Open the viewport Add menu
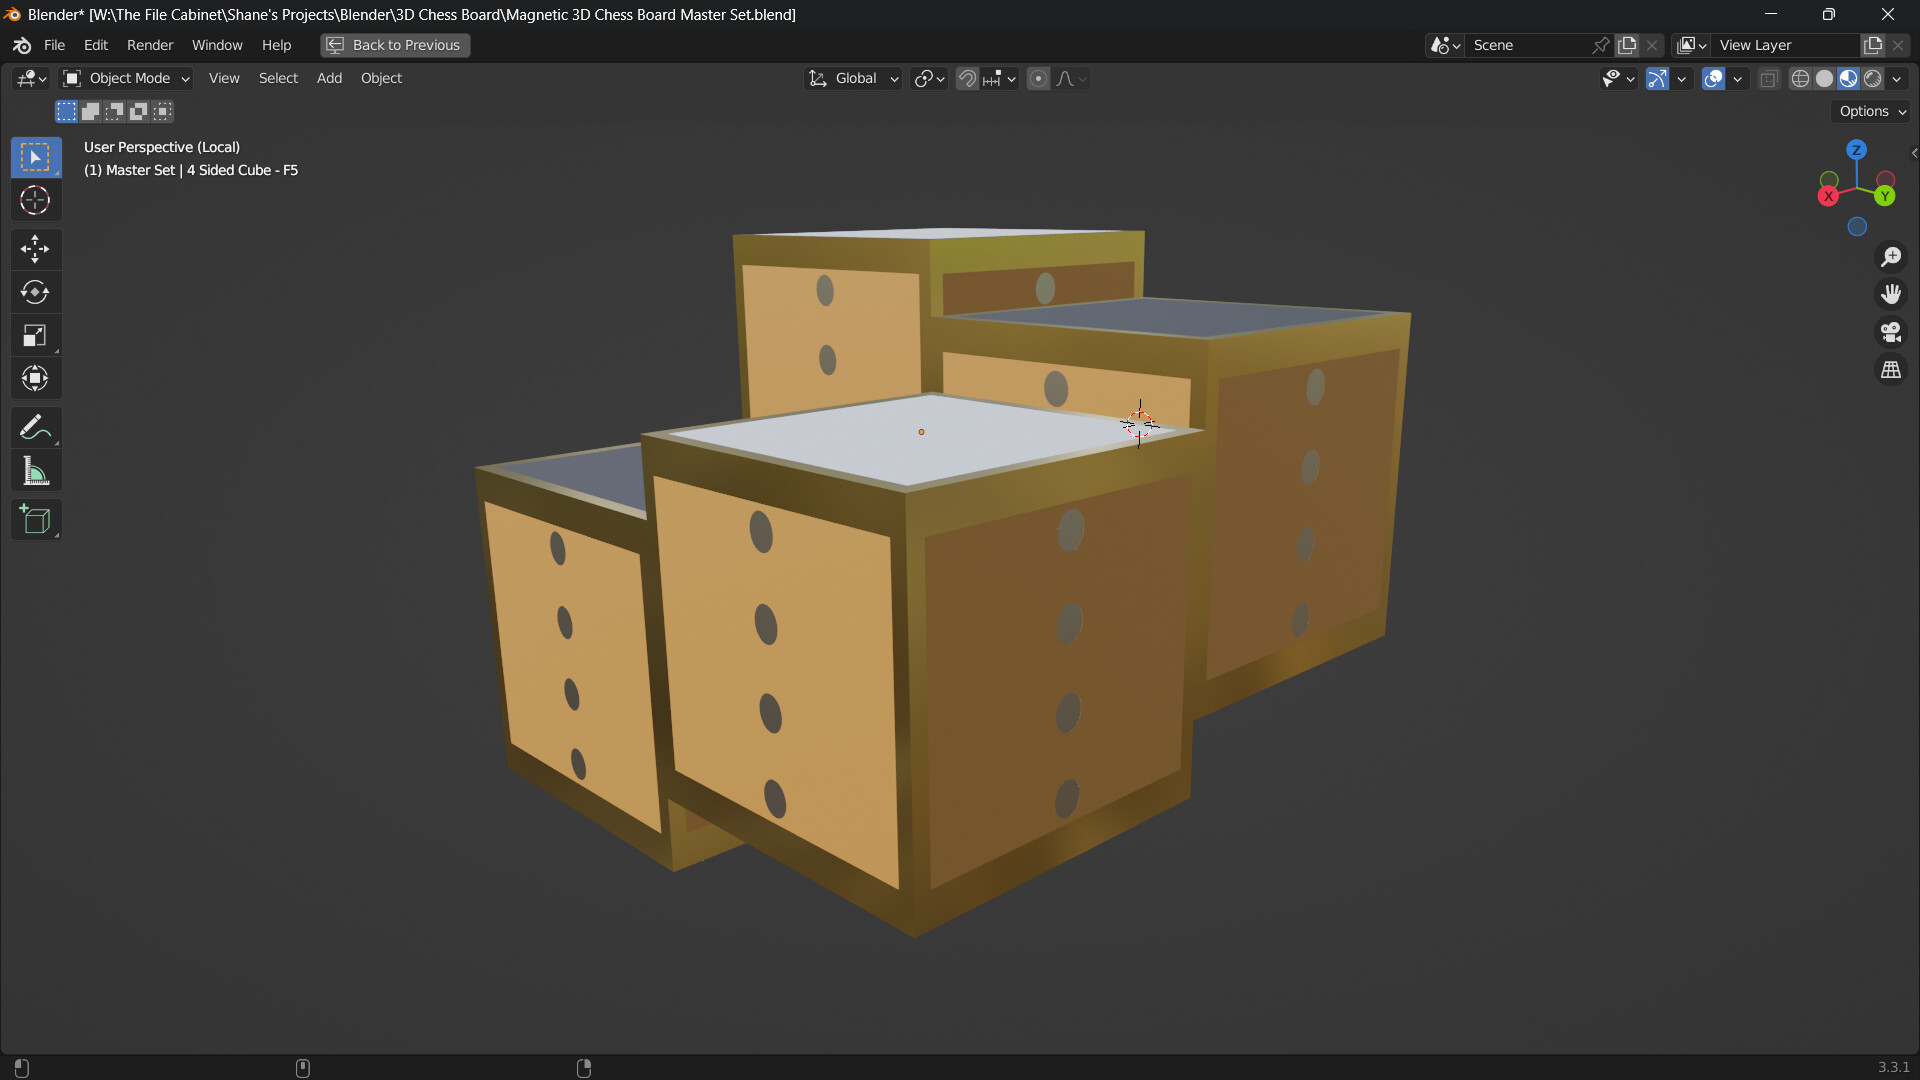1920x1080 pixels. 329,78
